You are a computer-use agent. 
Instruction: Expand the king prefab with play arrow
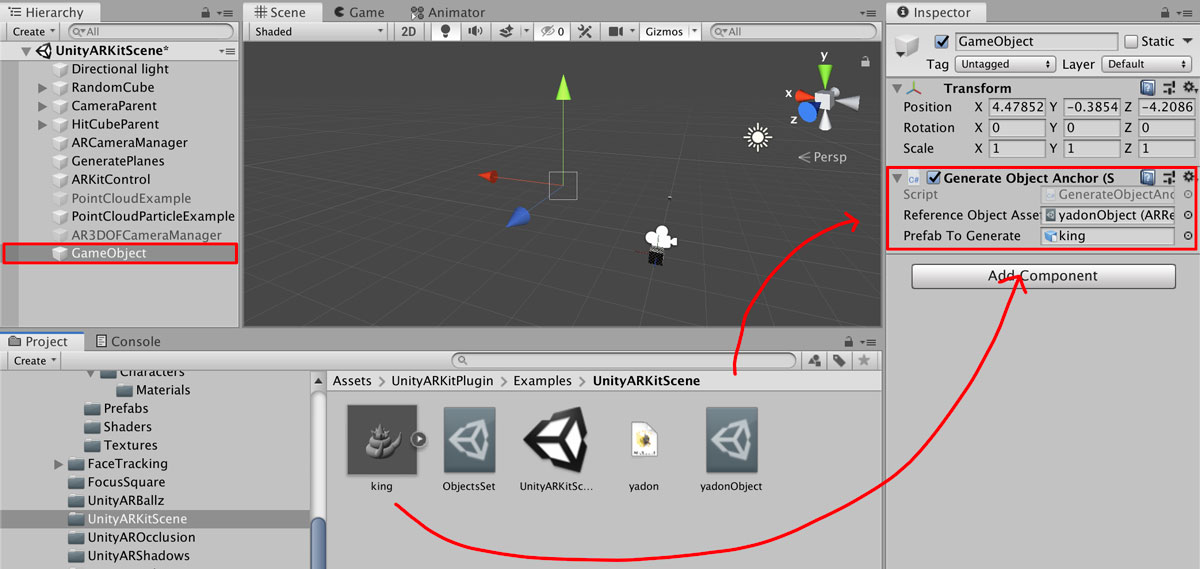click(419, 437)
